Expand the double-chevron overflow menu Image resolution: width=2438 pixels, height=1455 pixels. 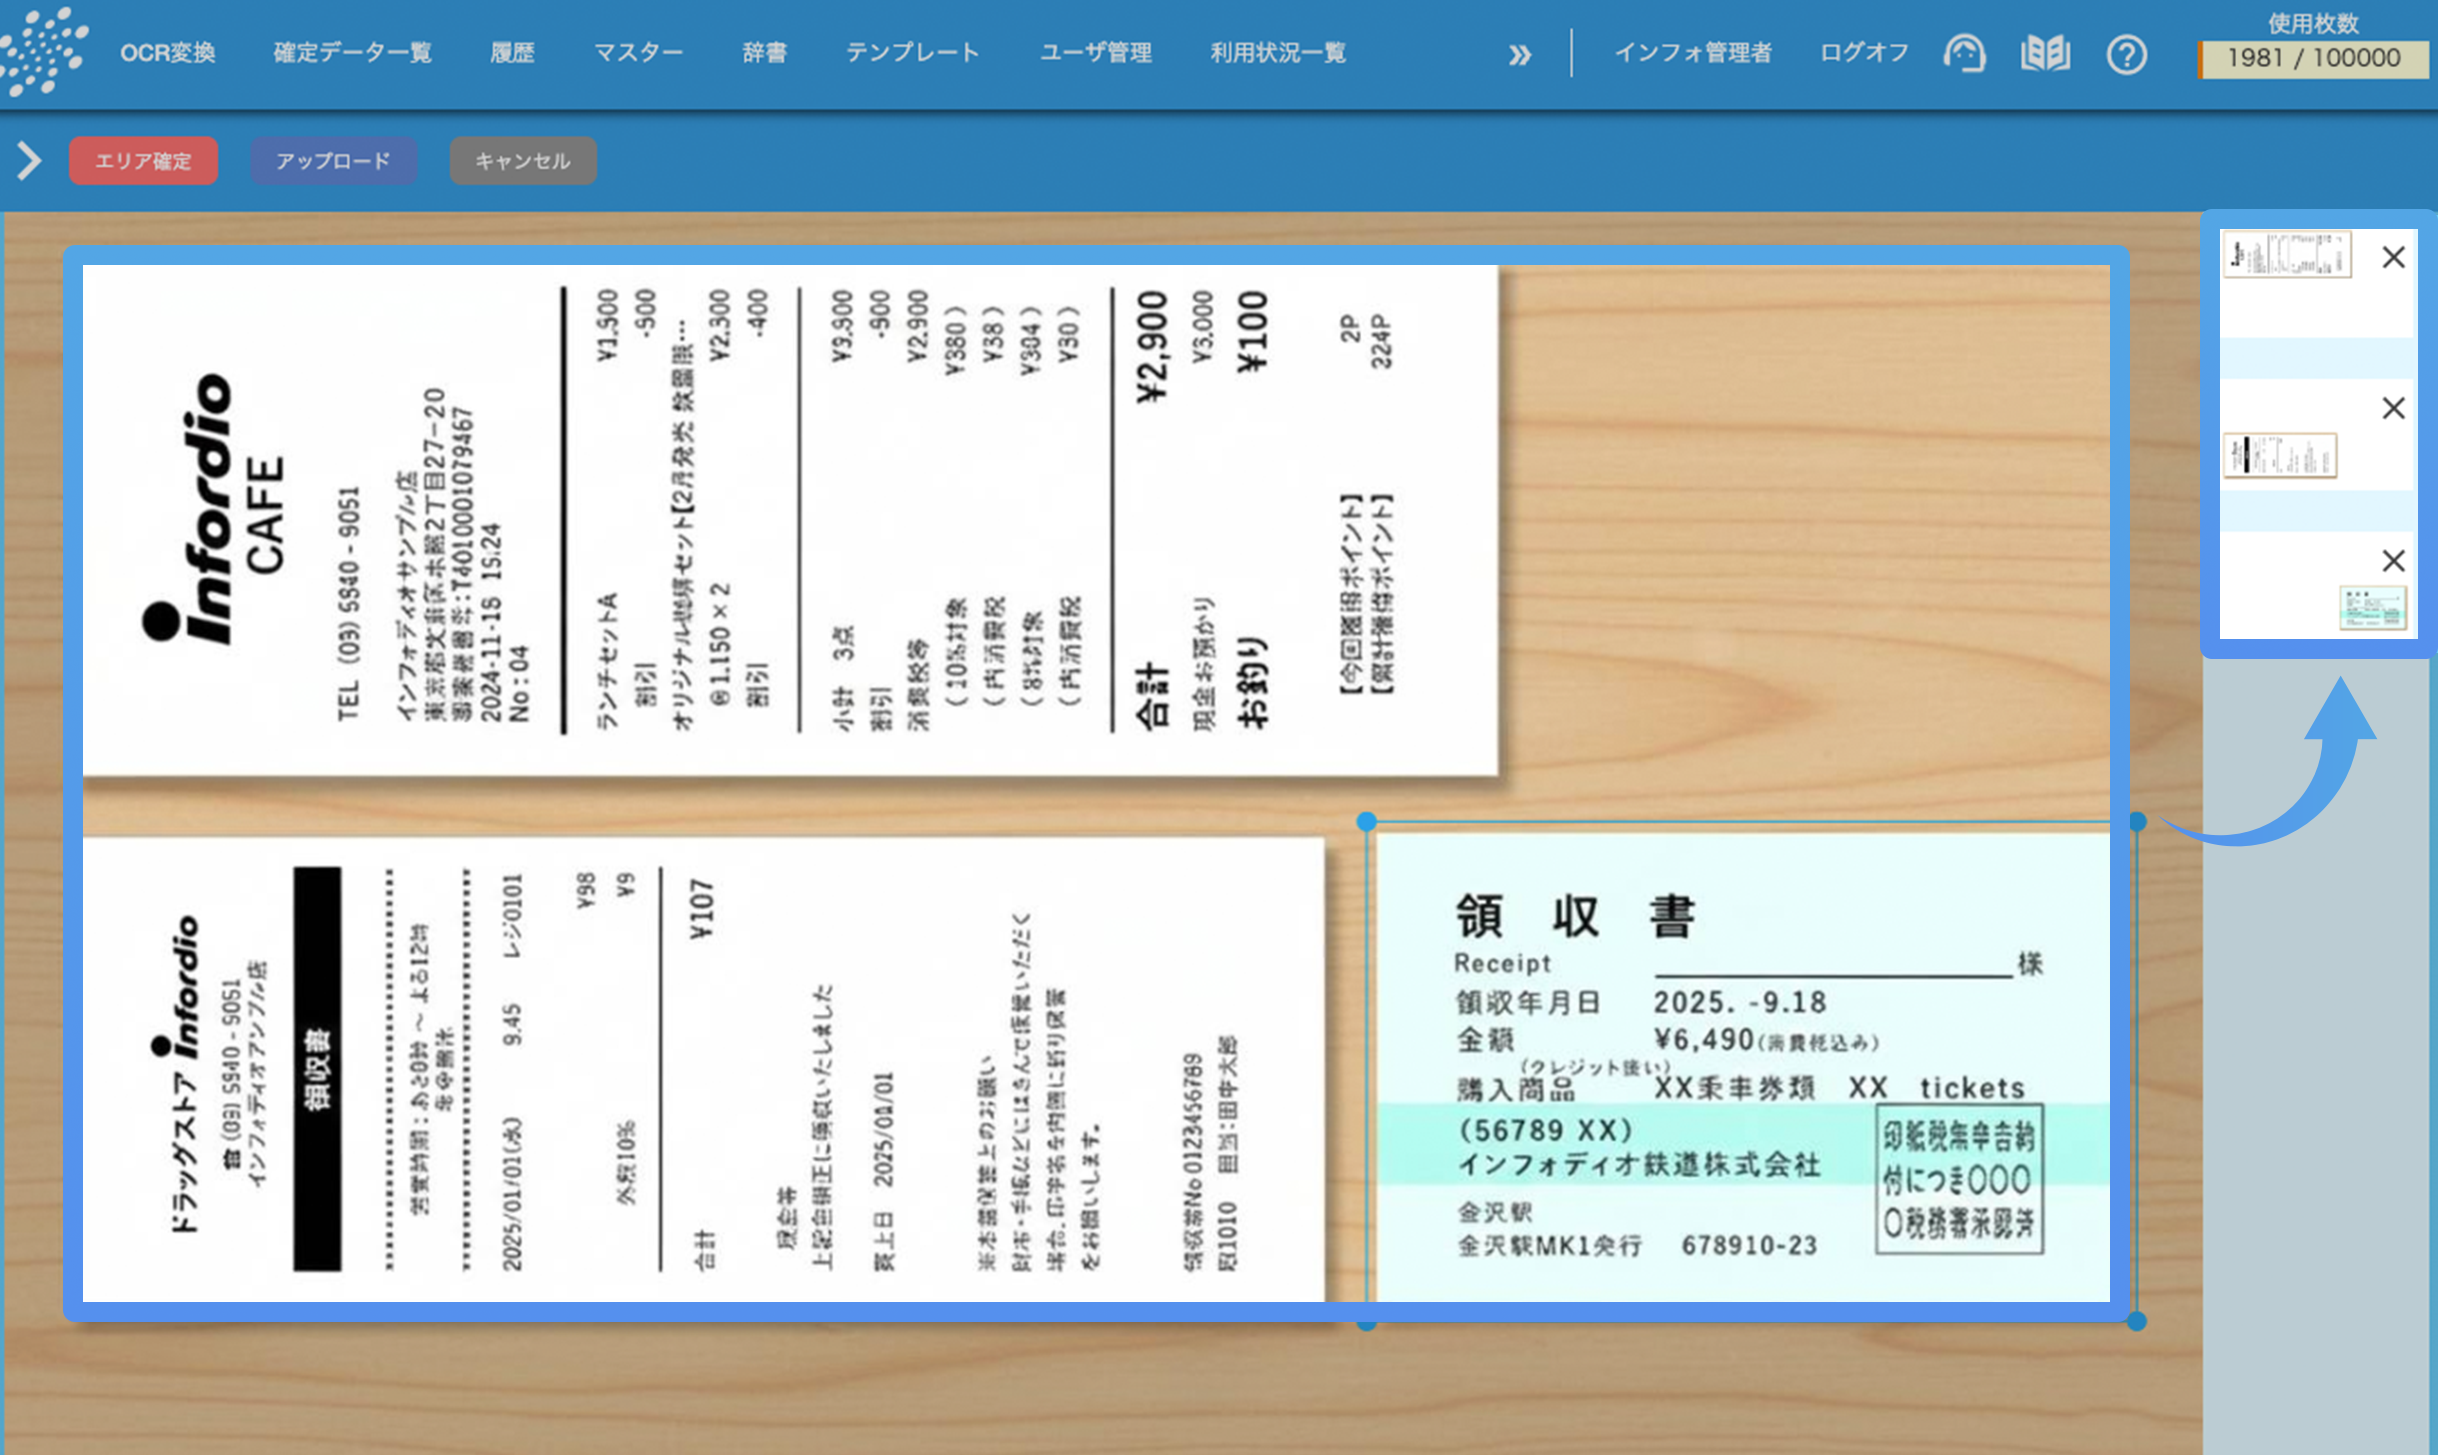1520,55
